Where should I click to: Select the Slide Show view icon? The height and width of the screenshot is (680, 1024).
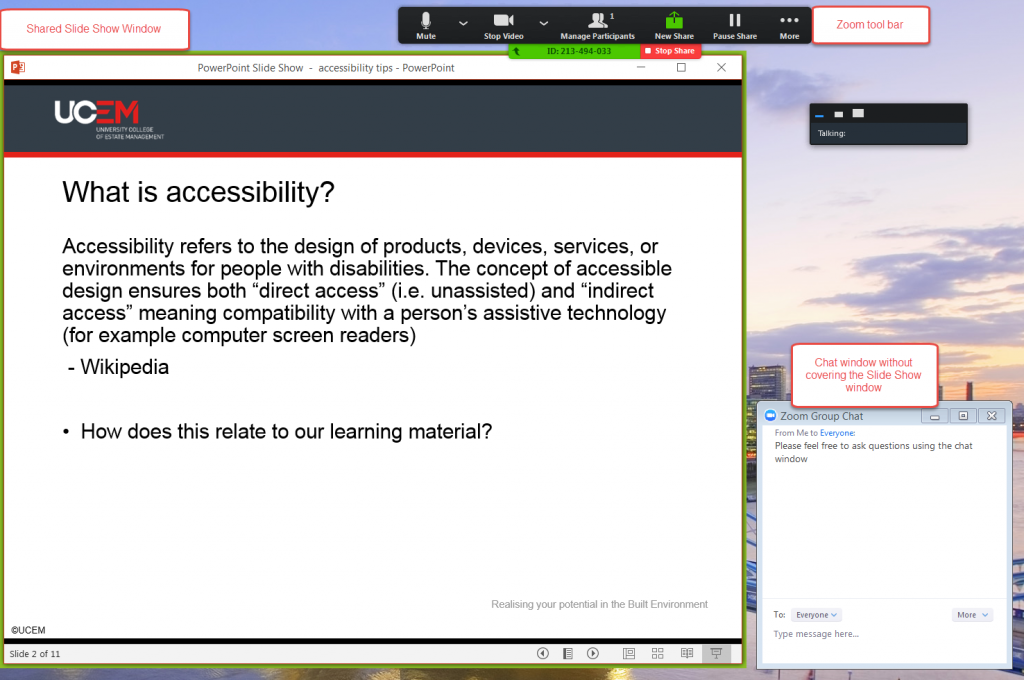[x=716, y=653]
